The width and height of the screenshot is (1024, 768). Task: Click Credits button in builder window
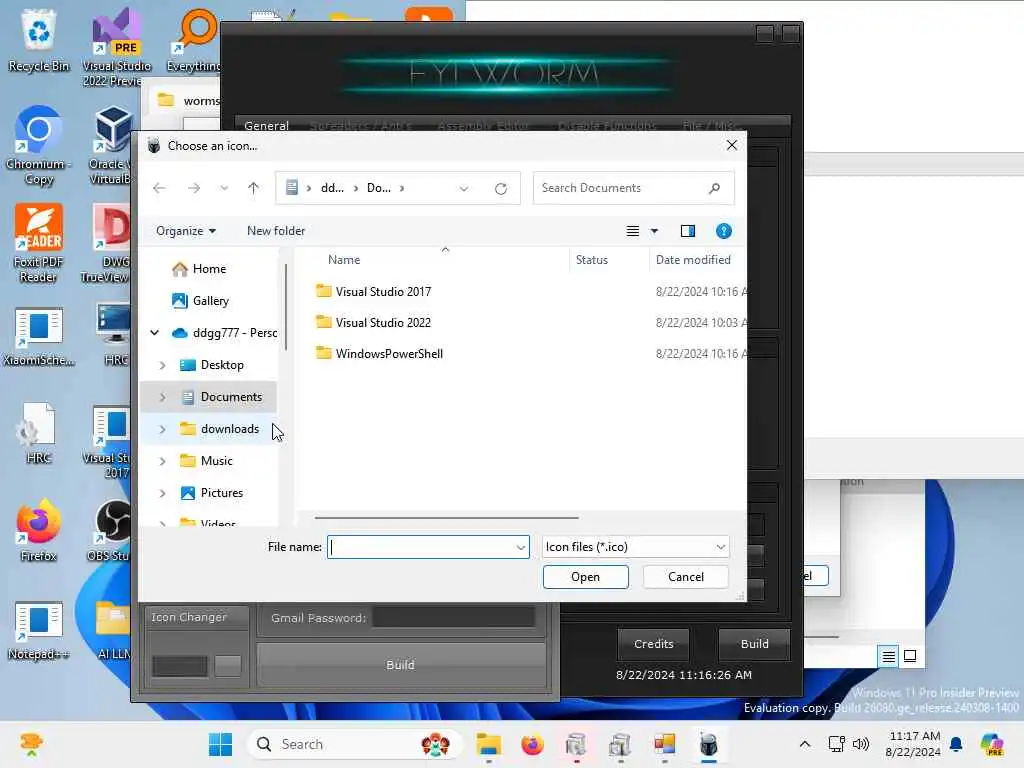[653, 645]
